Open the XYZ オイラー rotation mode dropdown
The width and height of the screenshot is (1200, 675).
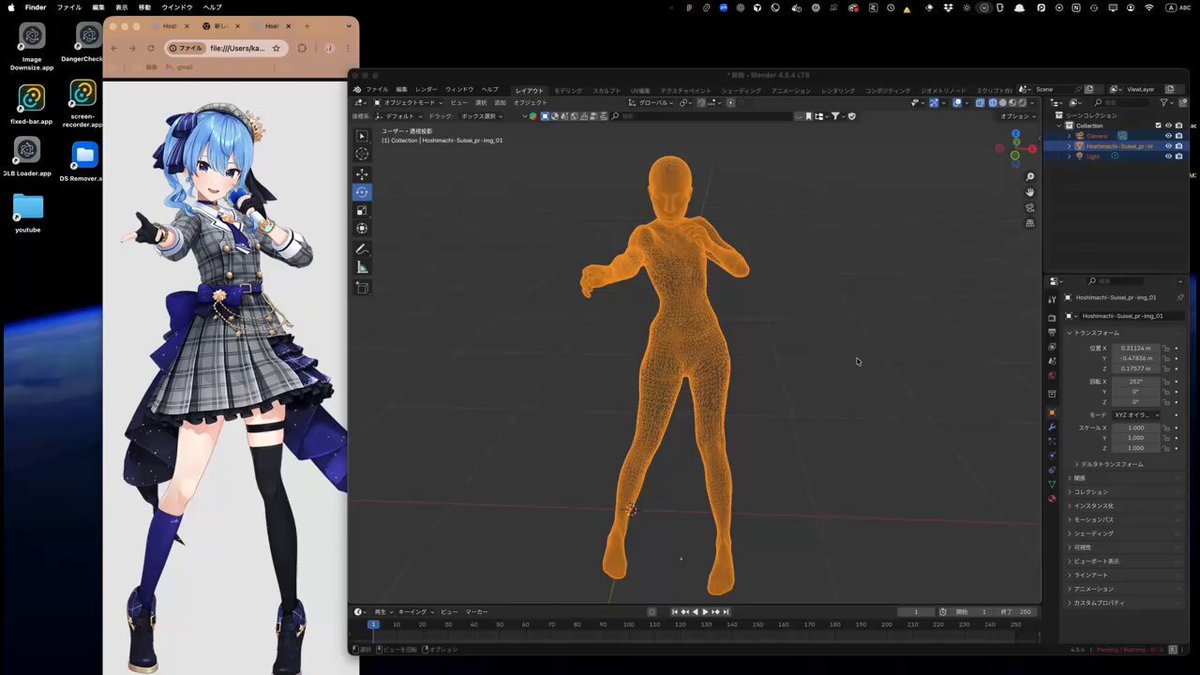[1135, 415]
